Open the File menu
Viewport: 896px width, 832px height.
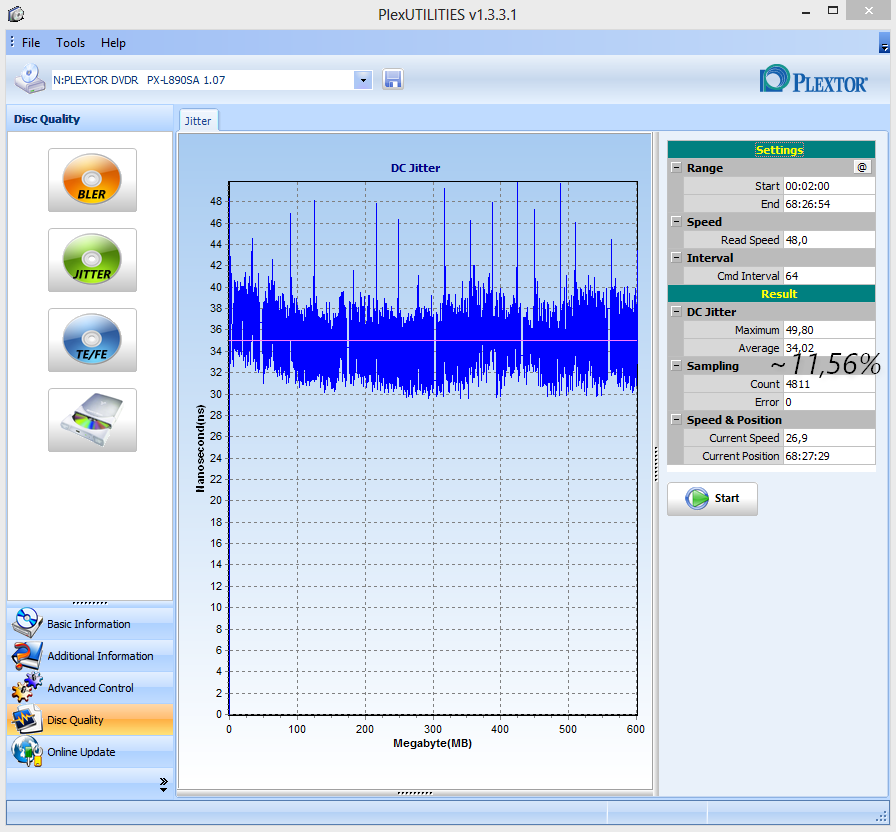click(31, 43)
